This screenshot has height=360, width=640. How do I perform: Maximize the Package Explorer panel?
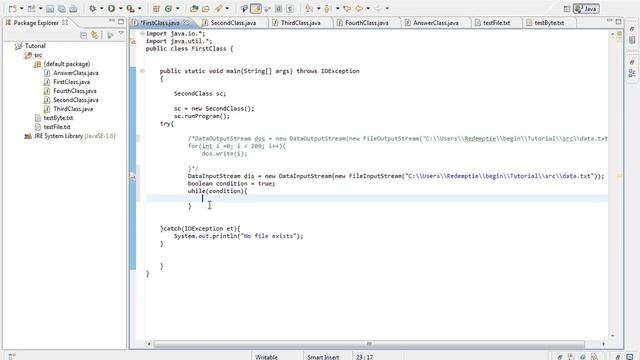pyautogui.click(x=121, y=21)
